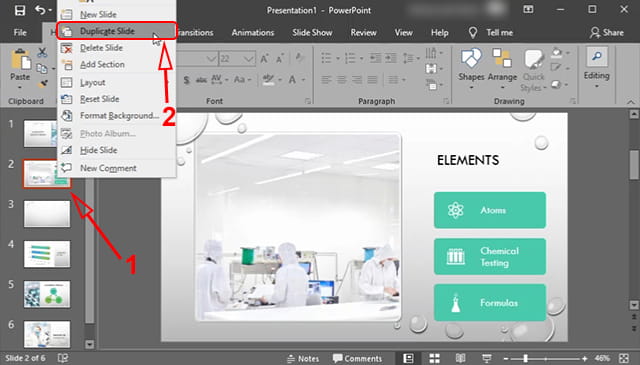Toggle the Comments pane
This screenshot has width=640, height=365.
tap(357, 358)
